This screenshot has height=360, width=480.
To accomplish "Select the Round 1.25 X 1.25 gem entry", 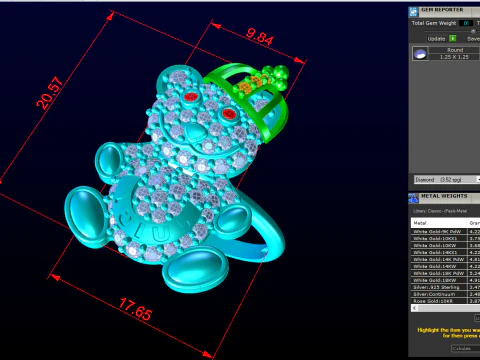I will pyautogui.click(x=454, y=53).
